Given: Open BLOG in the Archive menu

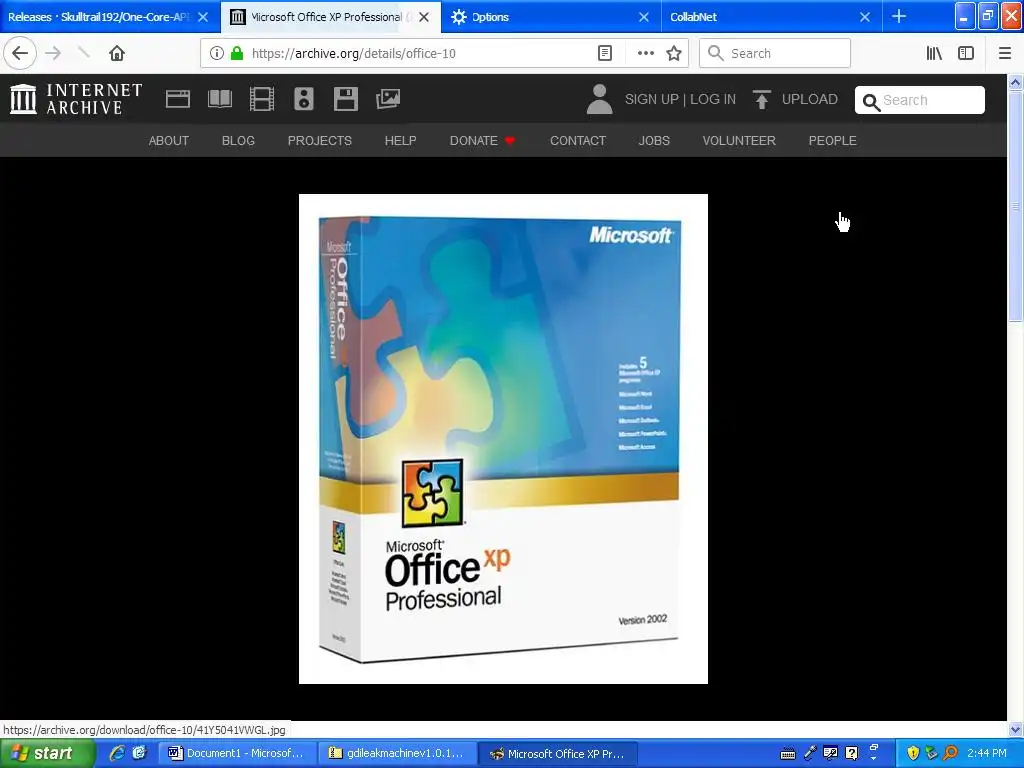Looking at the screenshot, I should [238, 140].
